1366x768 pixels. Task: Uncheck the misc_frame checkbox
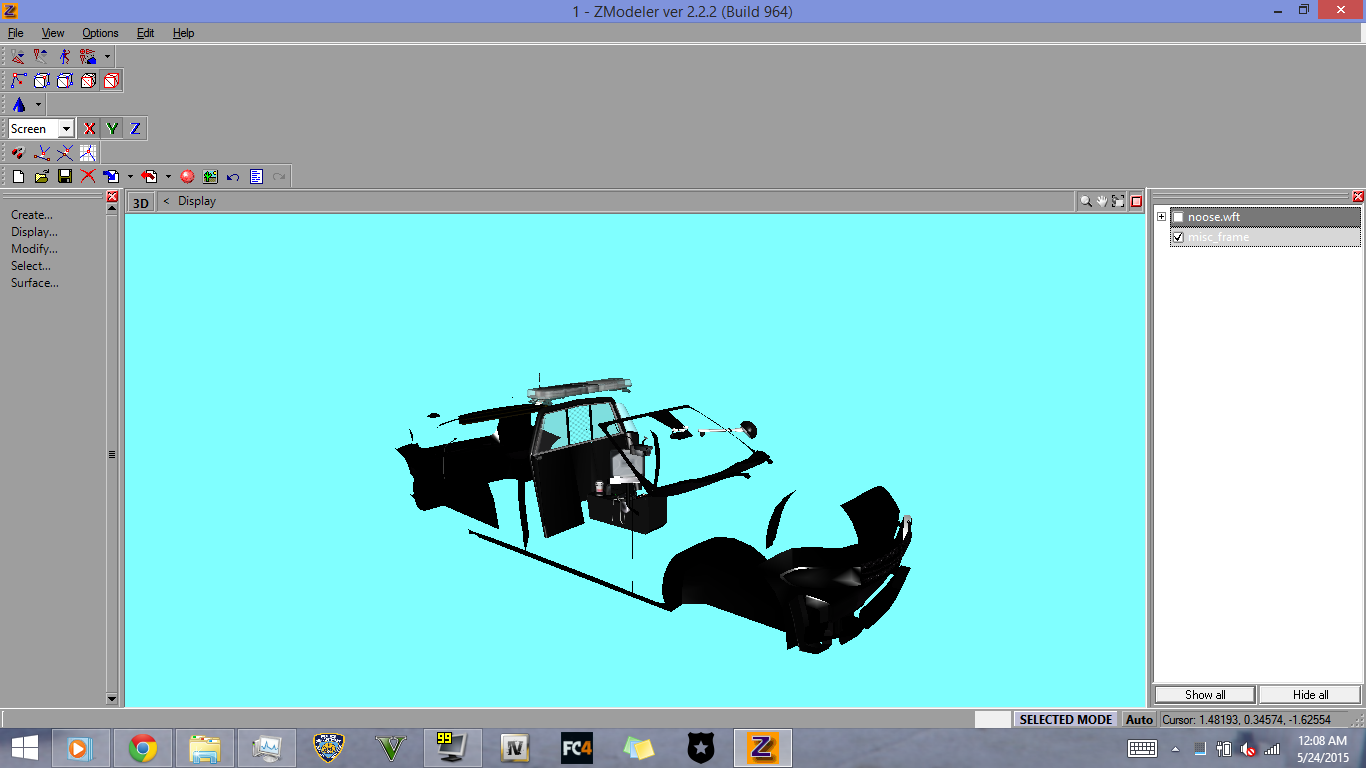tap(1178, 237)
